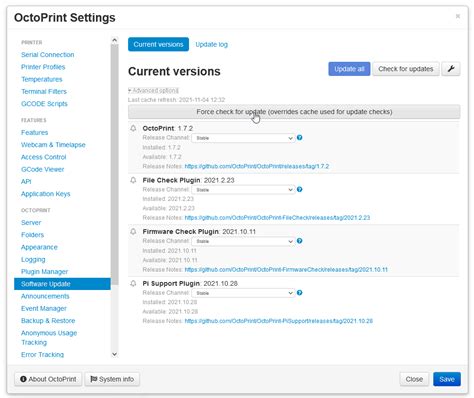Click the Update all button

pos(349,69)
